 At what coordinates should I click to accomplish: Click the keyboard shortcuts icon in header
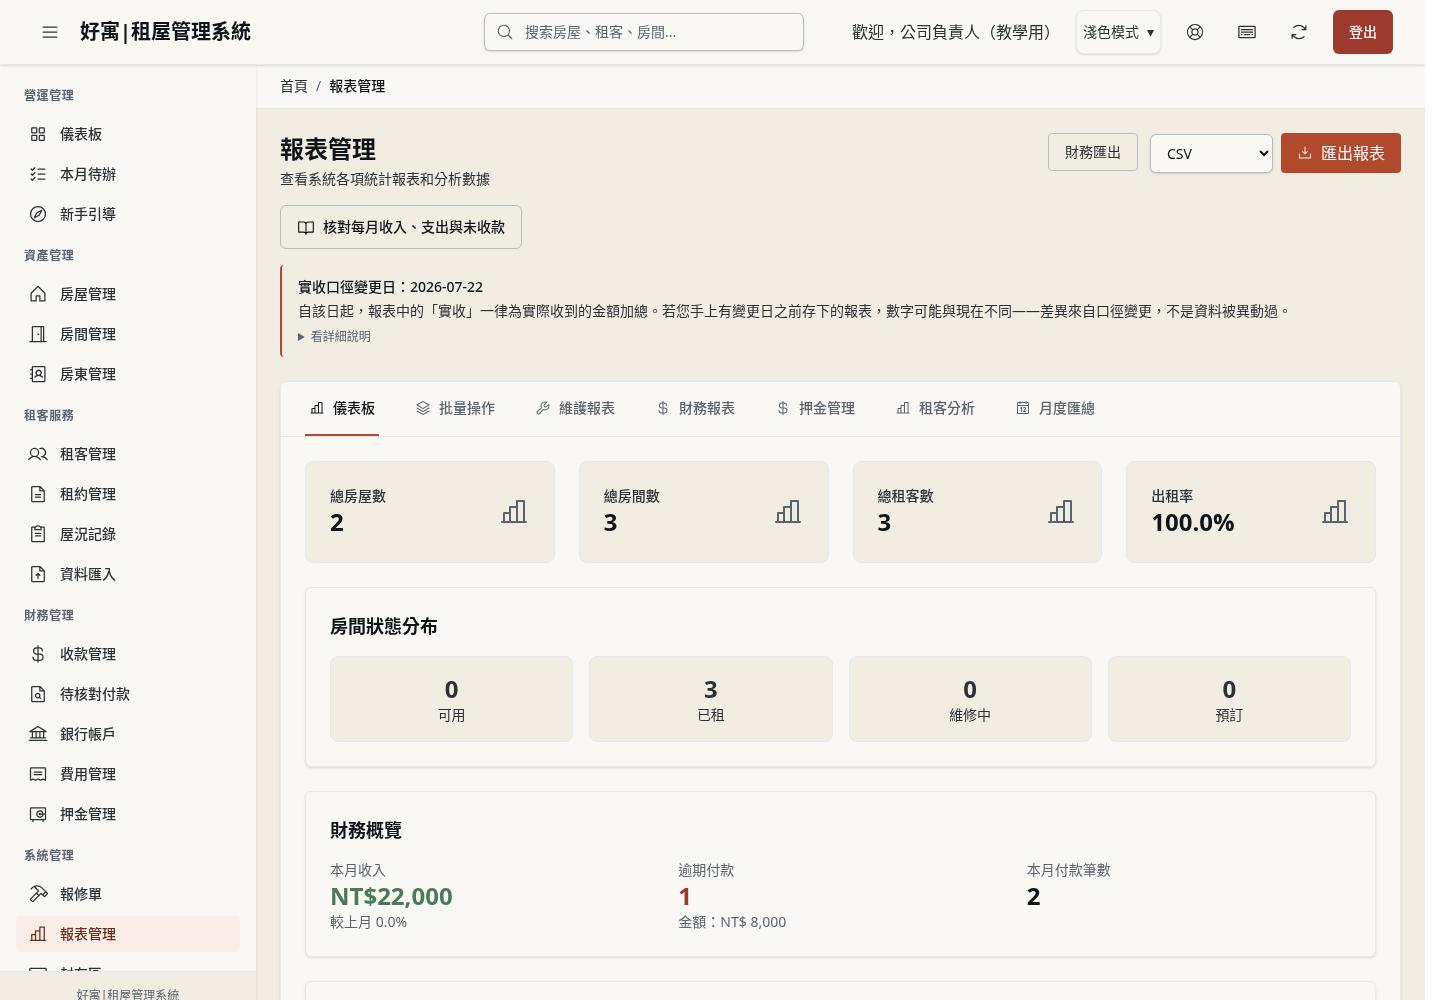click(x=1247, y=32)
